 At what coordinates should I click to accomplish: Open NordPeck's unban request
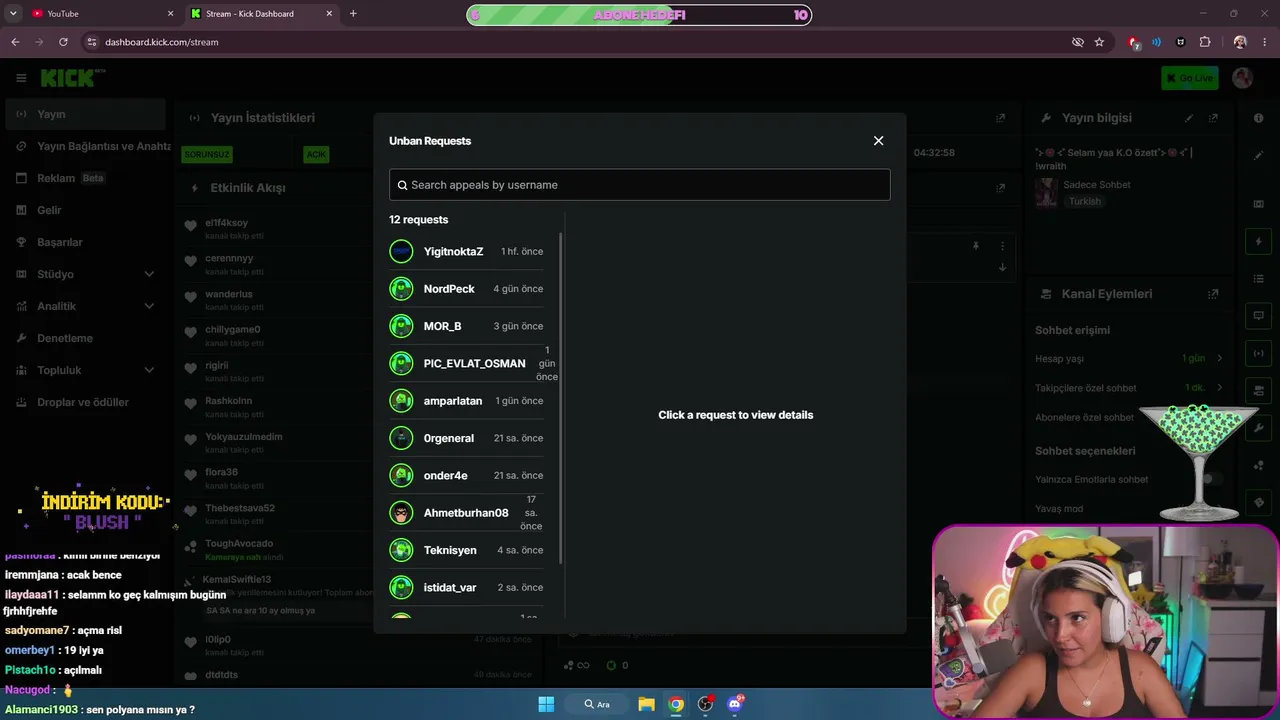click(x=467, y=289)
